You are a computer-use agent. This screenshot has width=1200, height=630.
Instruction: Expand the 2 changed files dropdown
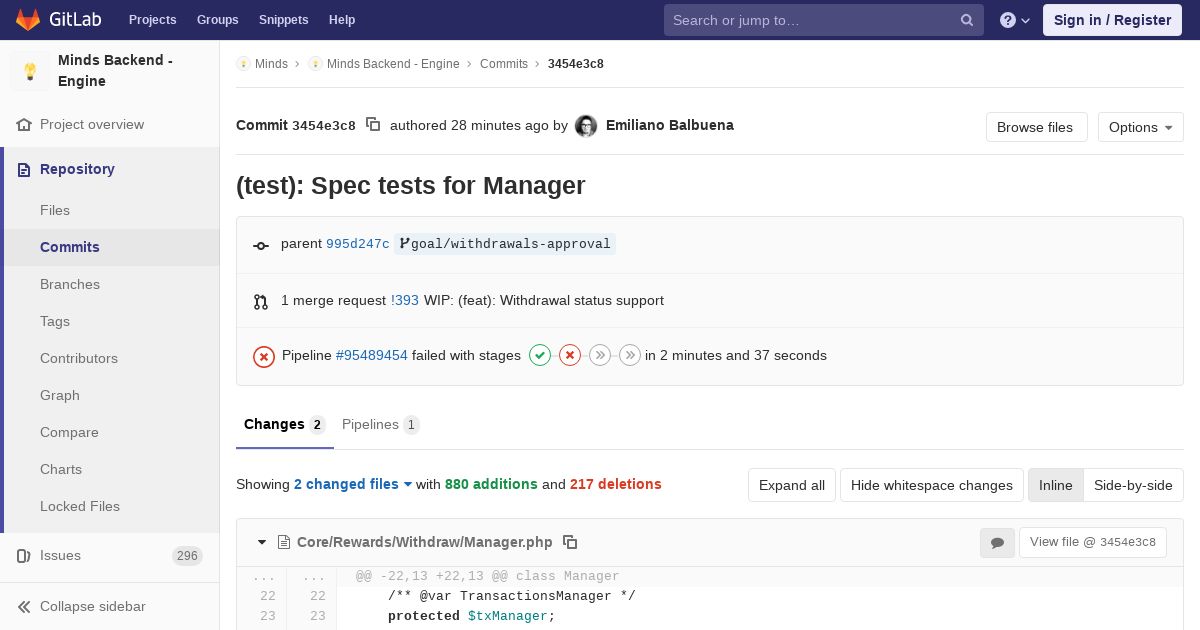353,484
